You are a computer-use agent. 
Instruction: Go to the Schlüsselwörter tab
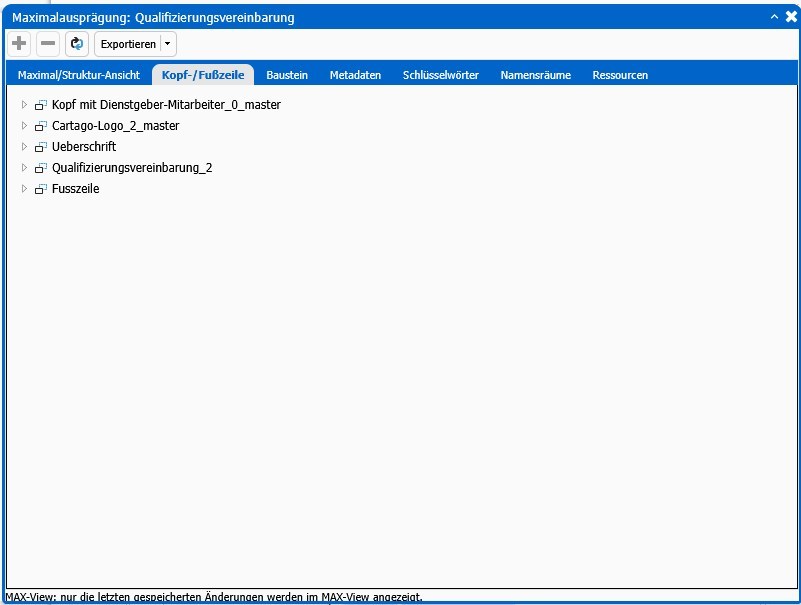[440, 75]
